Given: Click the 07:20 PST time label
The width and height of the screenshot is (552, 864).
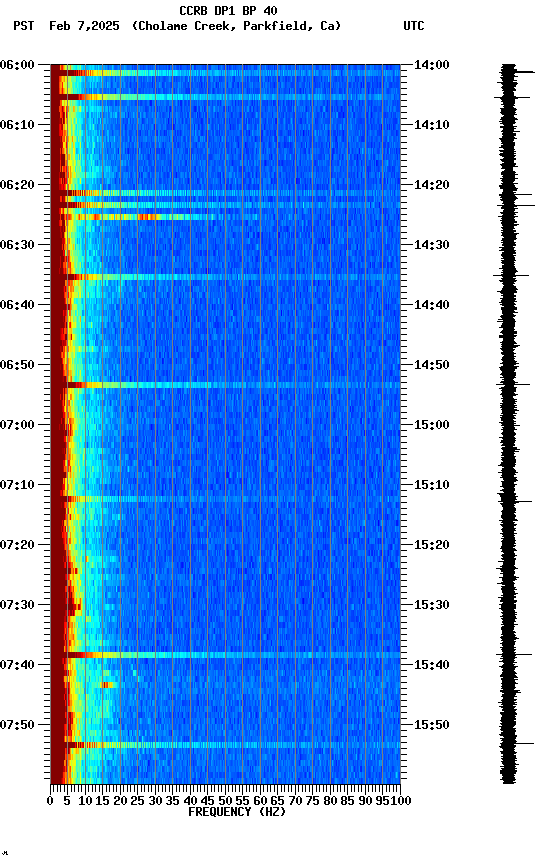Looking at the screenshot, I should pos(17,546).
